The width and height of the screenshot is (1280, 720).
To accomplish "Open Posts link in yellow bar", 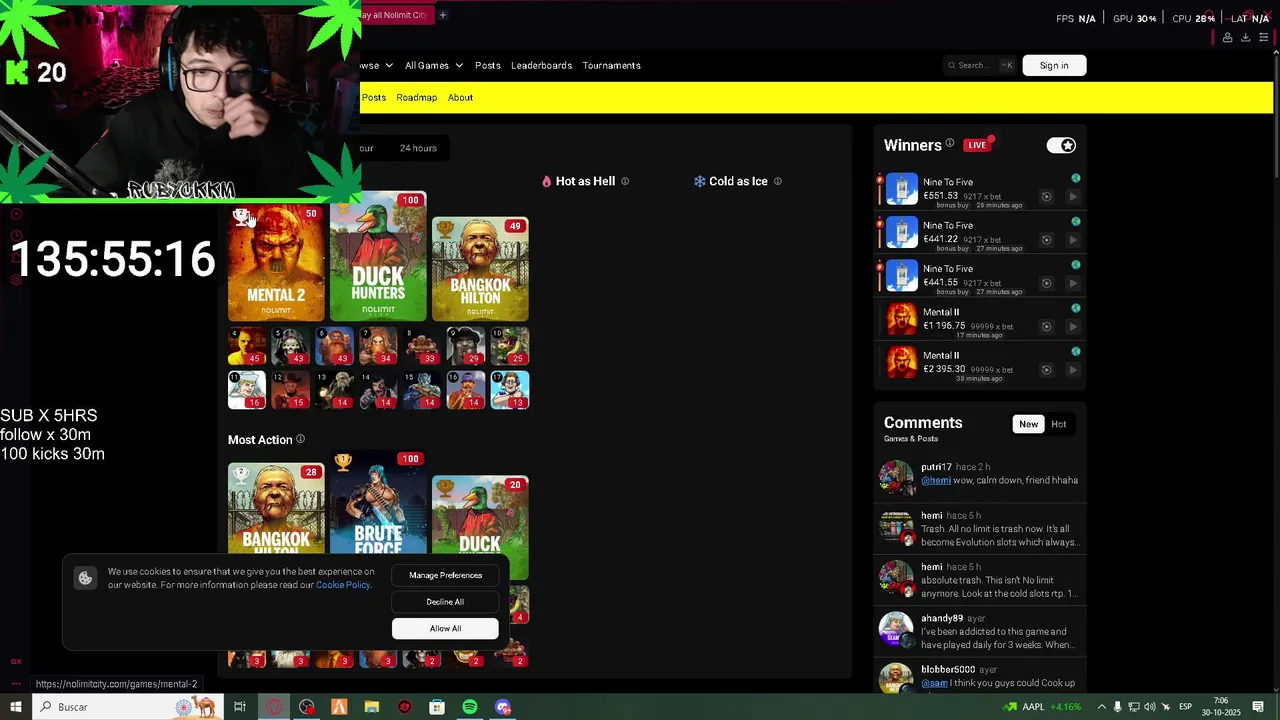I will (374, 97).
